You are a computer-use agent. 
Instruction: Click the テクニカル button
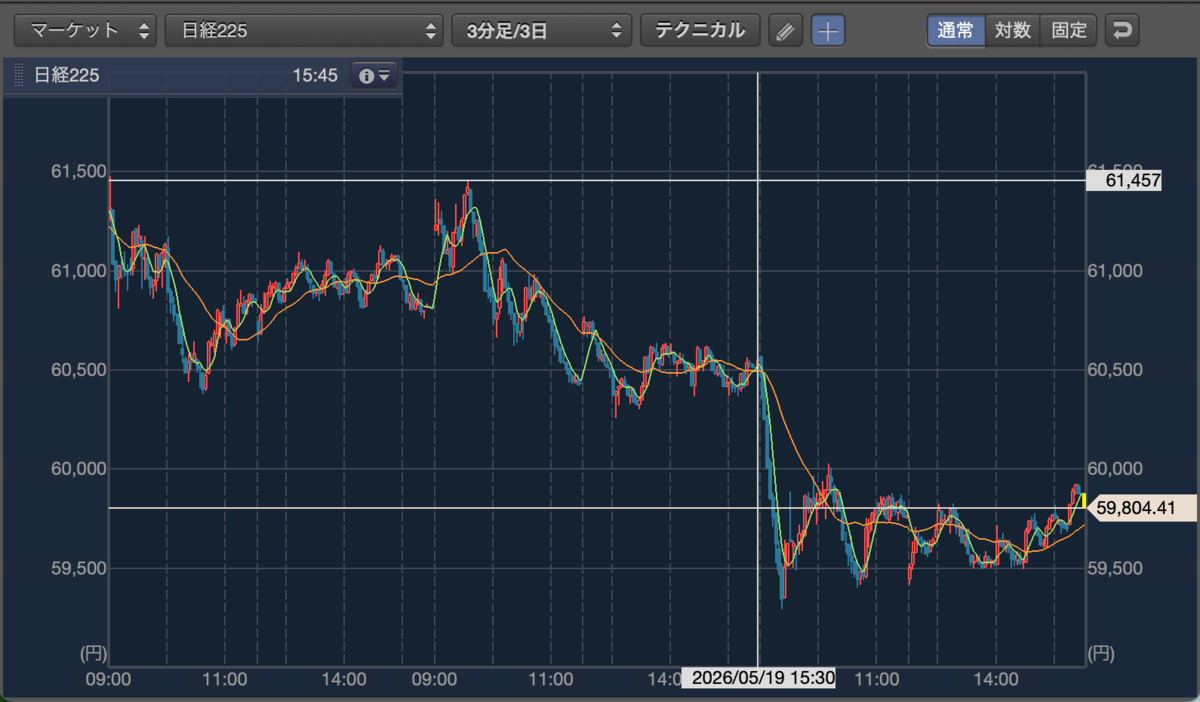tap(700, 30)
